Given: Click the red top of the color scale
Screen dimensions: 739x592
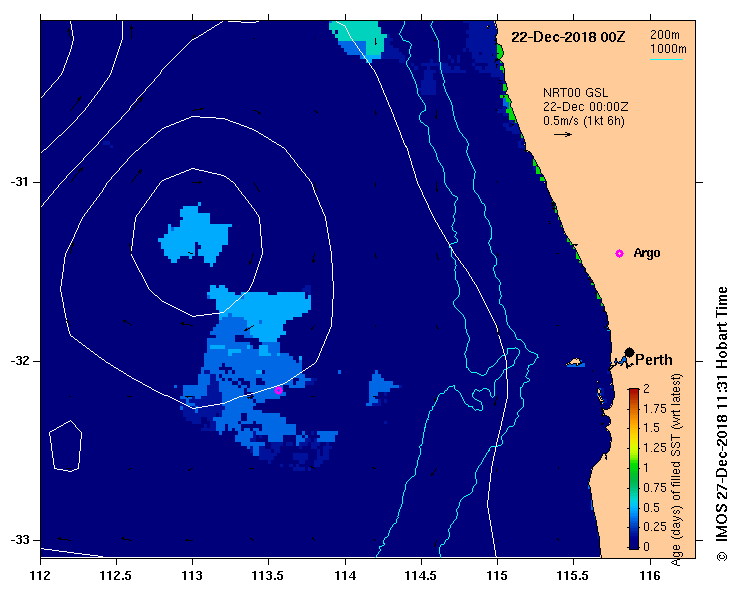Looking at the screenshot, I should coord(634,391).
